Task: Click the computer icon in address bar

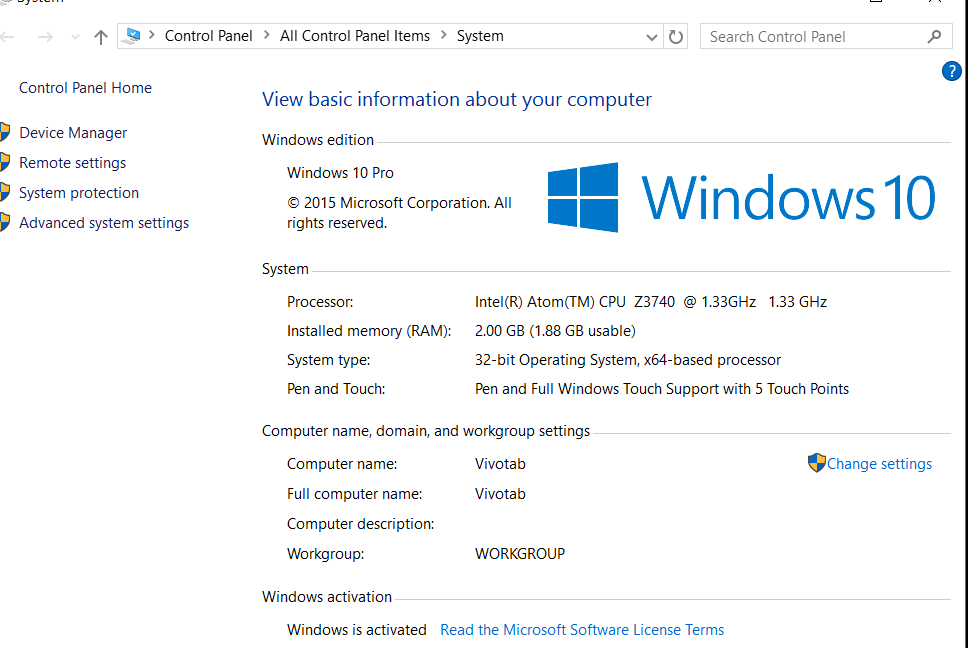Action: [131, 36]
